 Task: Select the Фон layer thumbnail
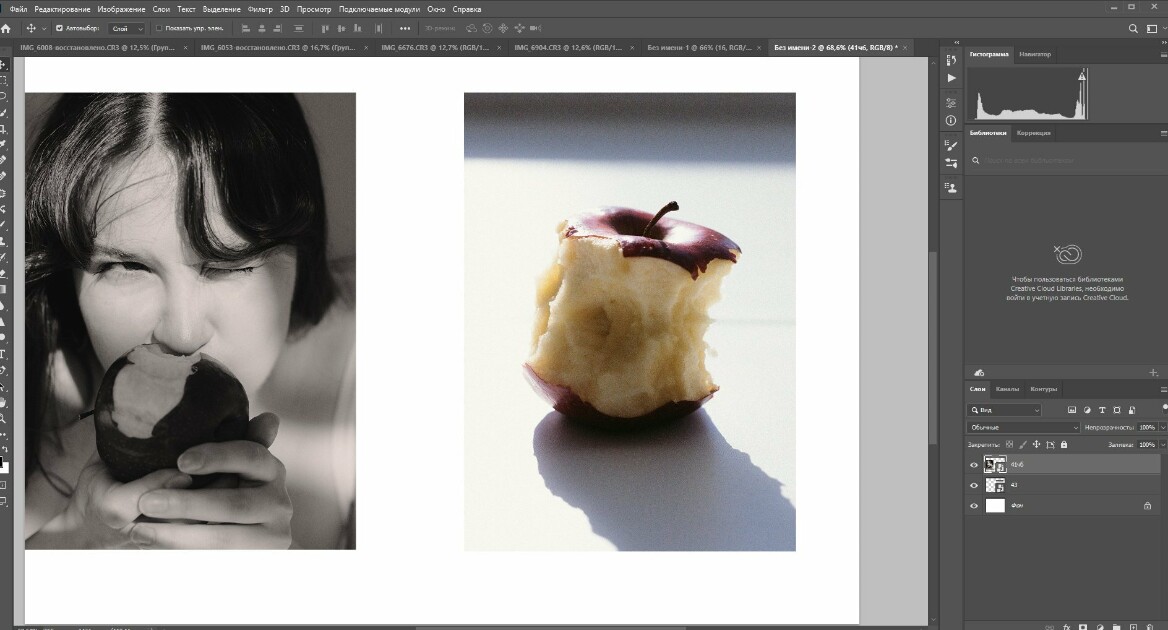click(995, 506)
